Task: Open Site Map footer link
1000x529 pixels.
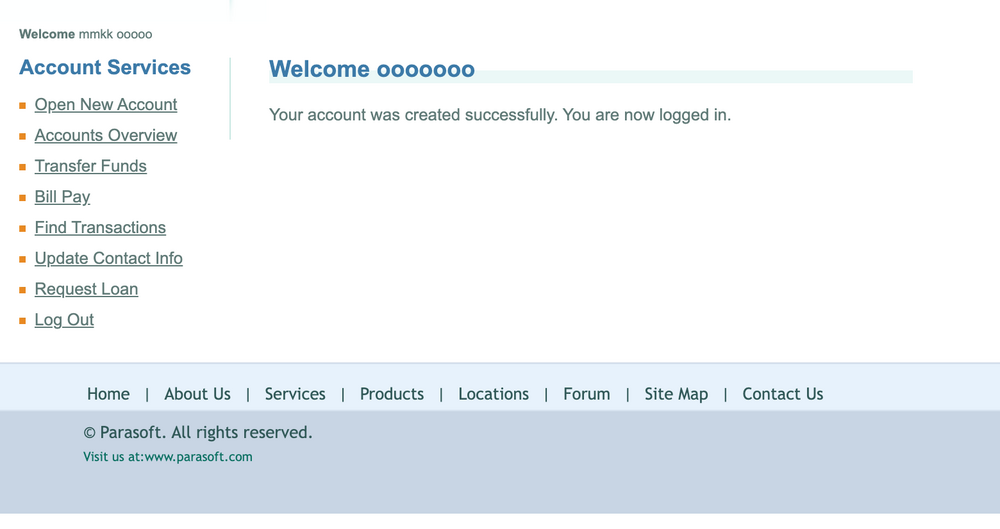Action: [676, 394]
